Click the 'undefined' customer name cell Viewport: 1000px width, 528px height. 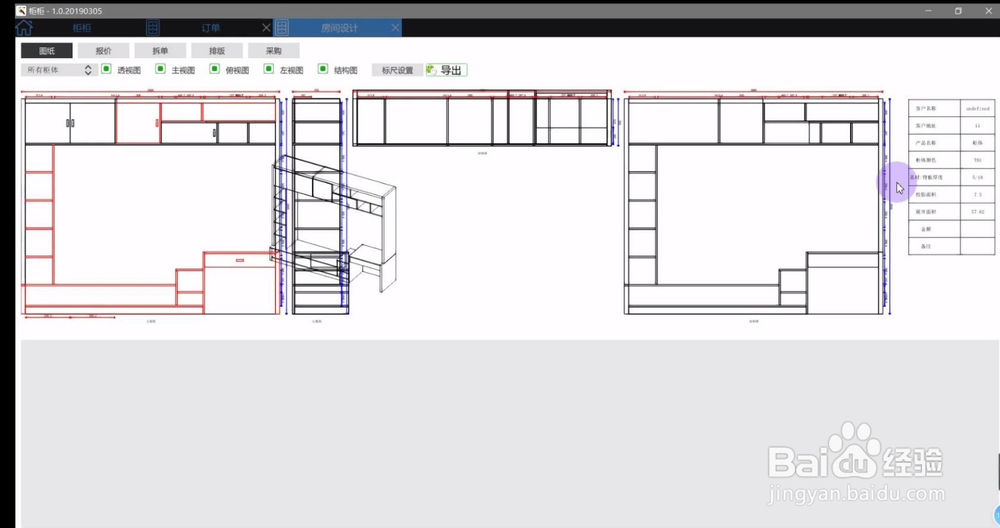coord(977,108)
